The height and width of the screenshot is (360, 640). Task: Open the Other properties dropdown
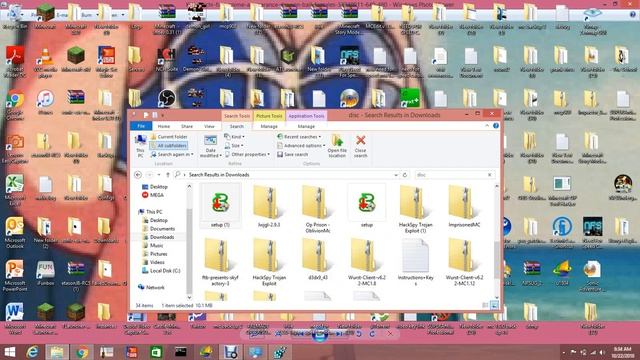click(247, 154)
